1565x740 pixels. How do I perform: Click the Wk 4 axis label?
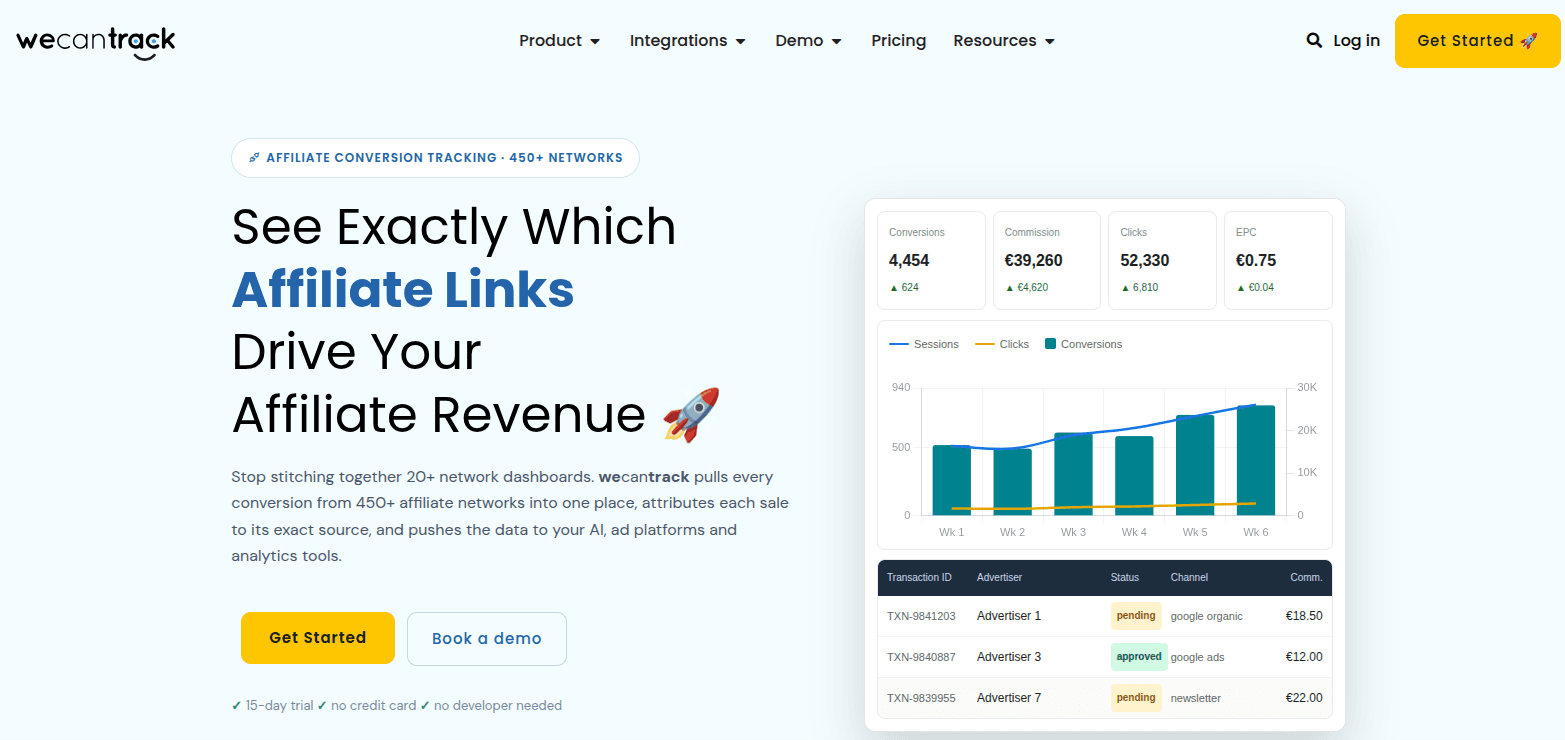click(1134, 532)
